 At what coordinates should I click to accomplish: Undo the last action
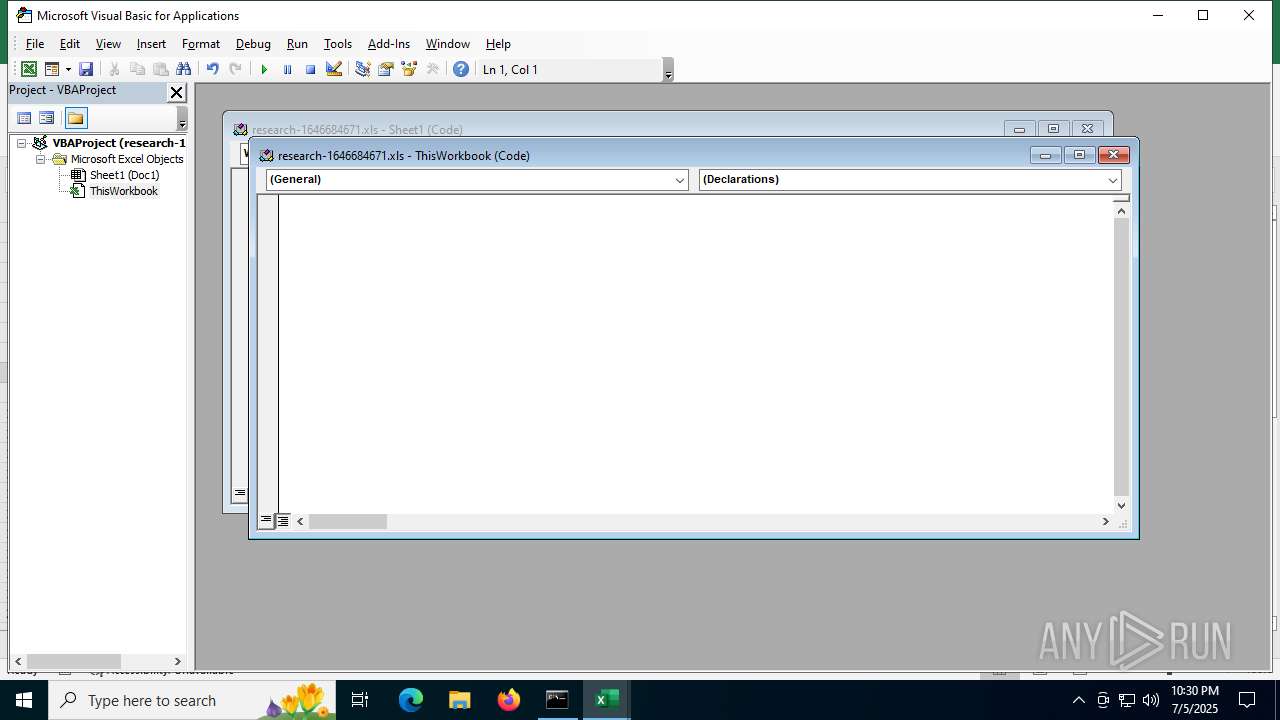(x=212, y=69)
